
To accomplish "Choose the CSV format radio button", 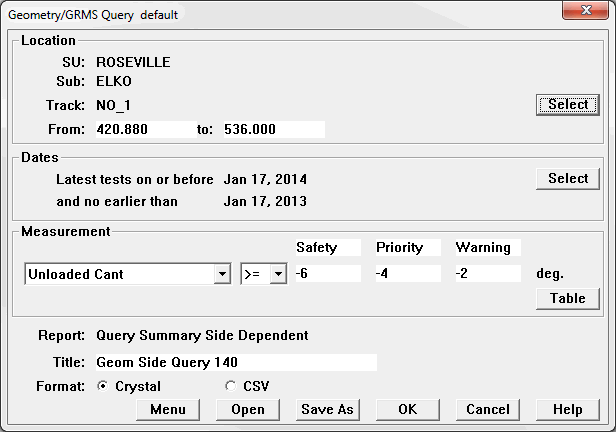I will click(x=231, y=386).
